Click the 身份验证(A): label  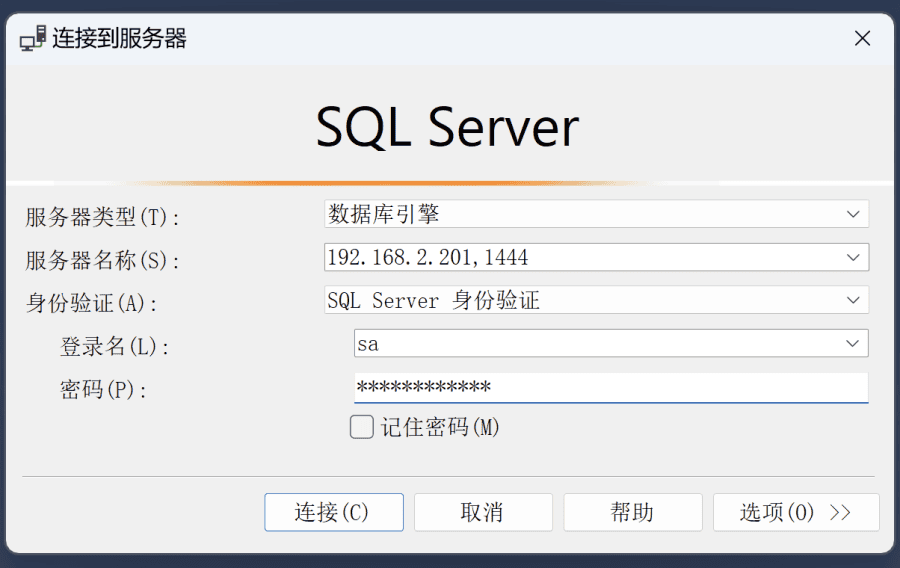[x=91, y=304]
